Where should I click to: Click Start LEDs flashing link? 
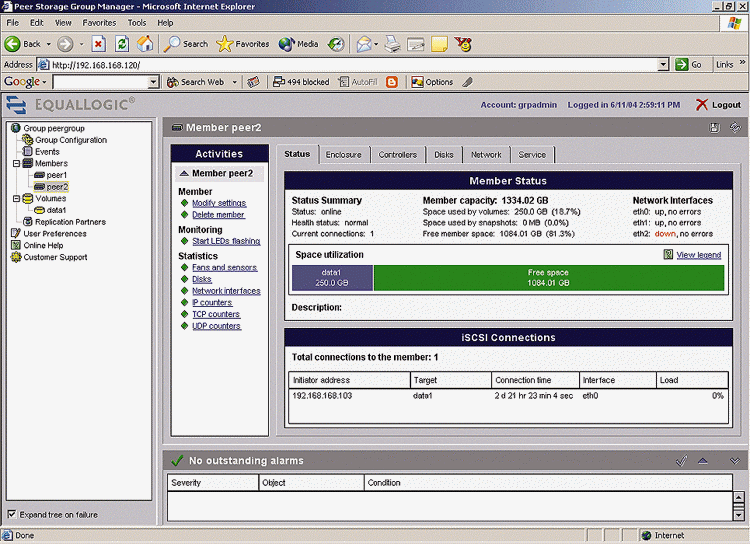tap(226, 241)
